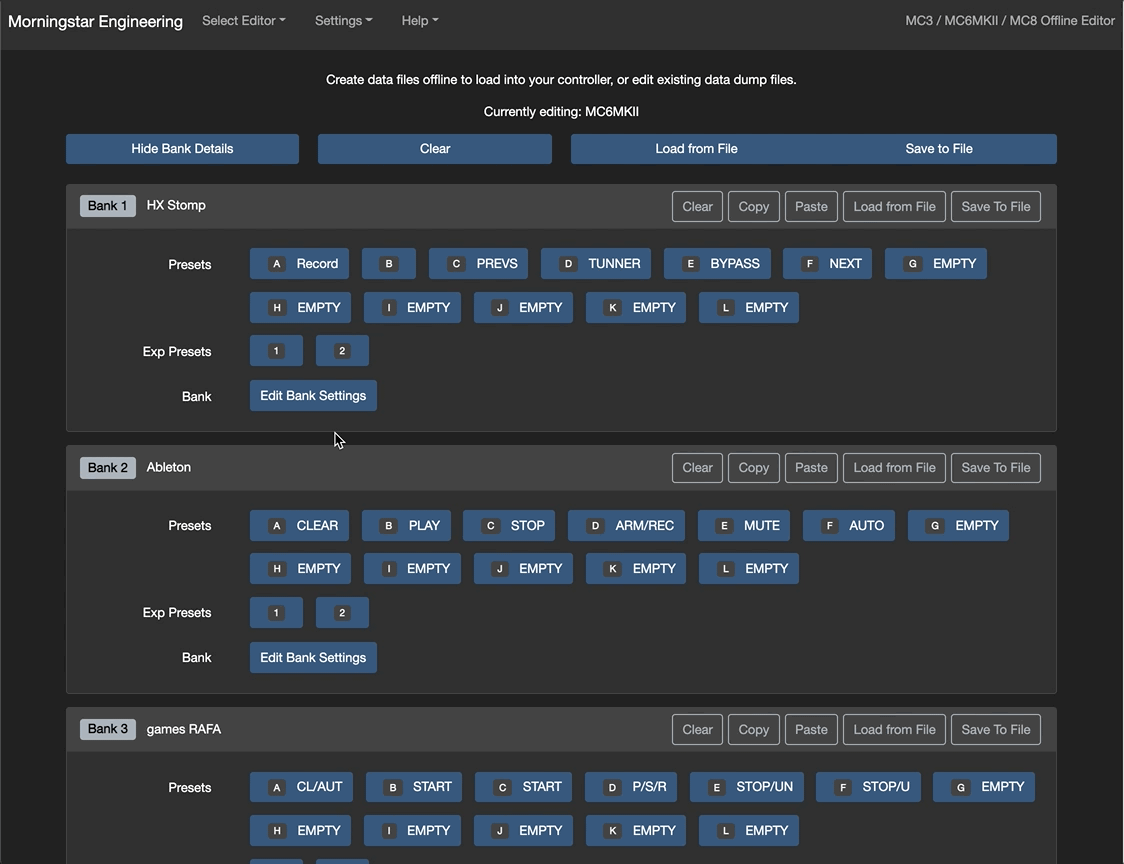The height and width of the screenshot is (864, 1124).
Task: Expand the Settings menu
Action: [343, 20]
